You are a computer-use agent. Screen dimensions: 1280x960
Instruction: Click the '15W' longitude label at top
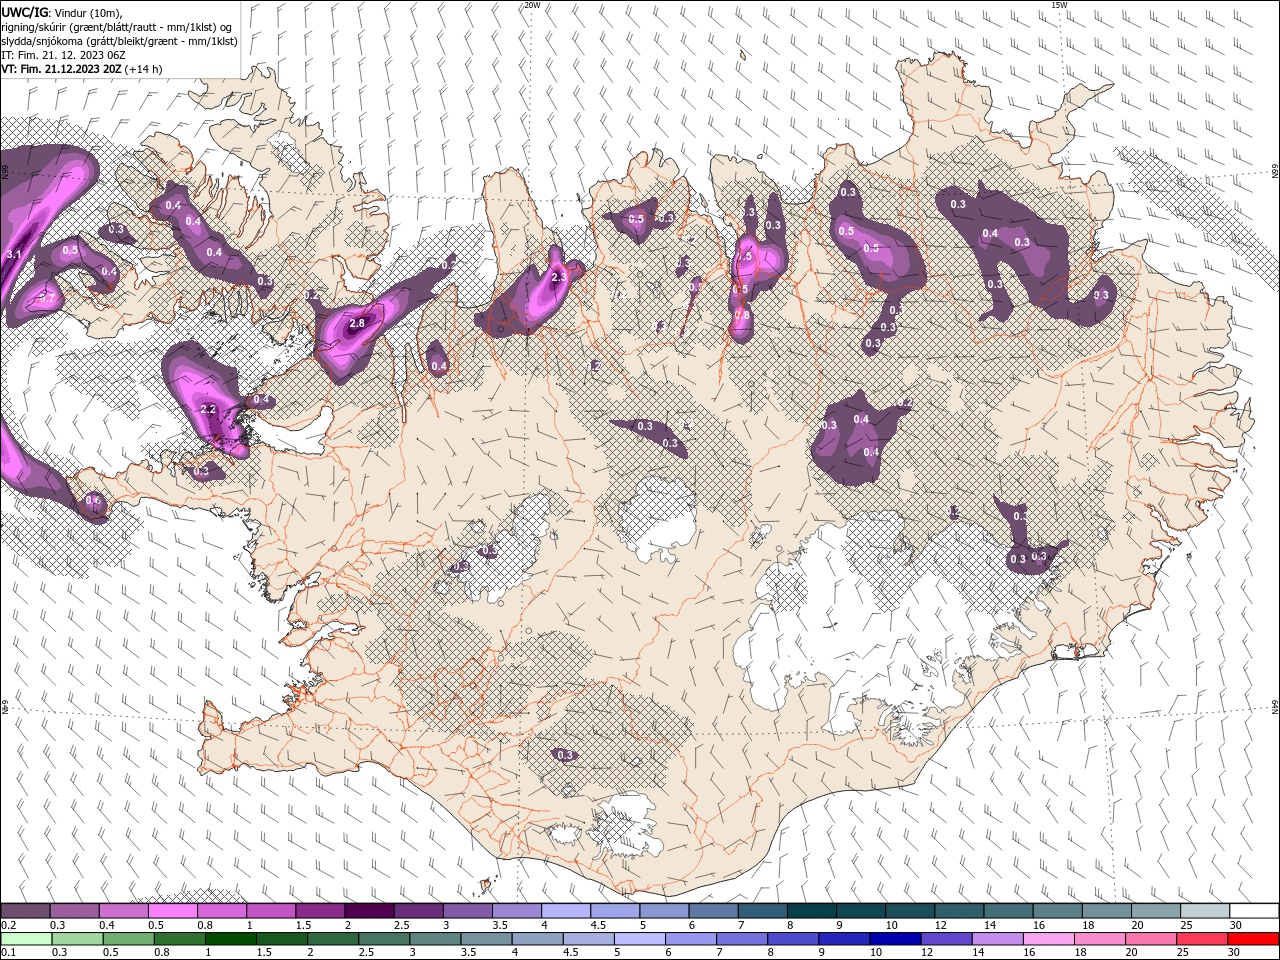coord(1058,5)
